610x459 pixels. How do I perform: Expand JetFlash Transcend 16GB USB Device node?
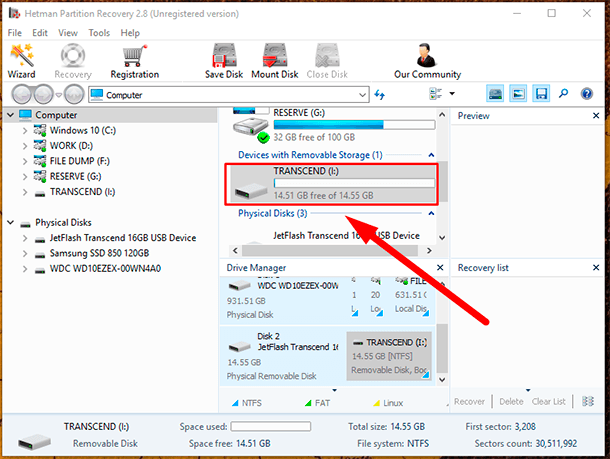click(x=25, y=238)
